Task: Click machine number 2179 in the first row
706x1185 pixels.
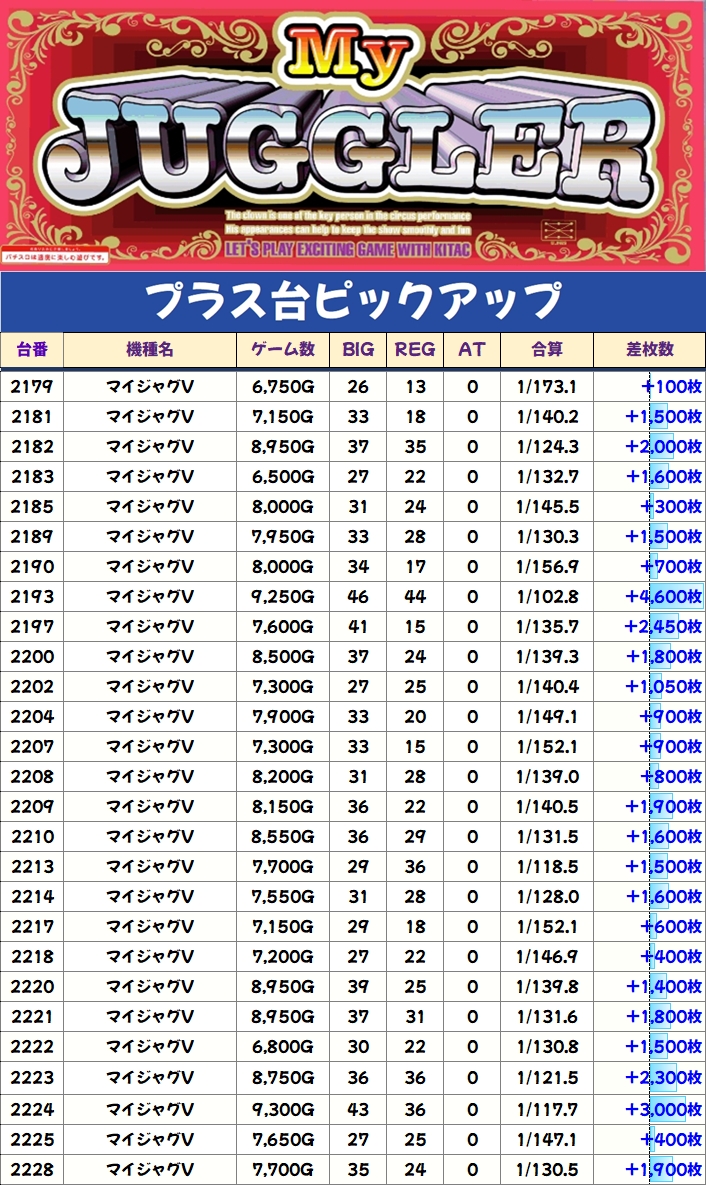Action: 32,387
